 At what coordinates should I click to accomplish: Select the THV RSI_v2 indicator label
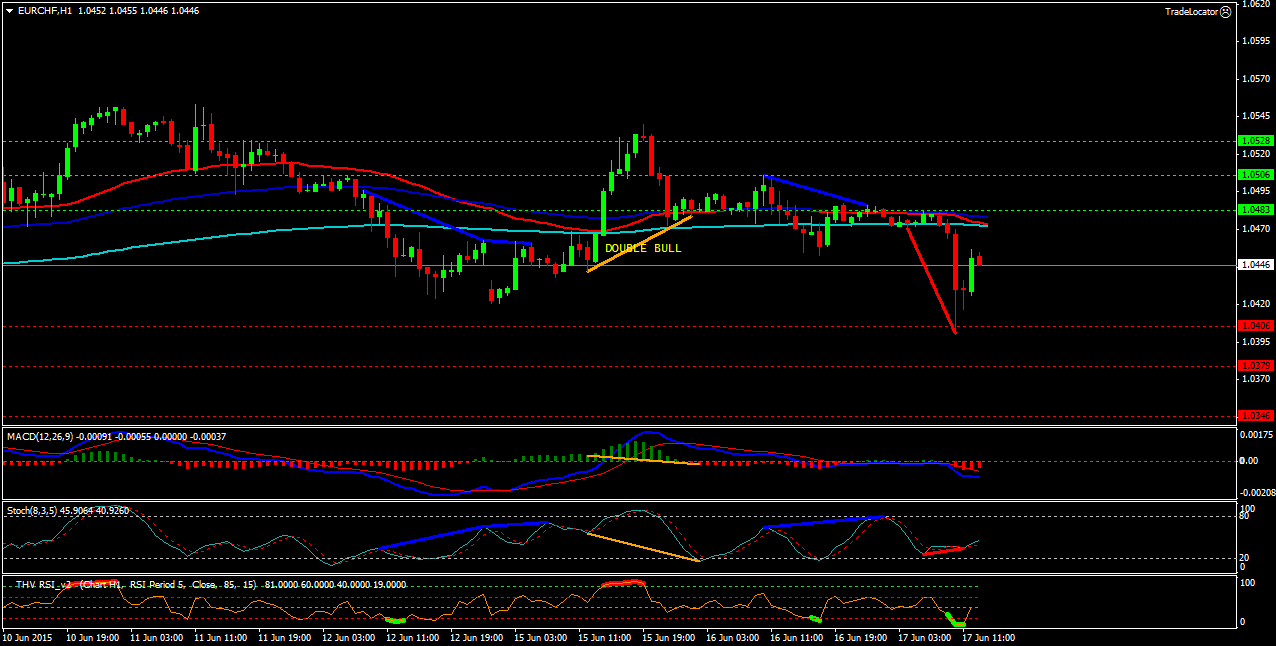point(45,583)
